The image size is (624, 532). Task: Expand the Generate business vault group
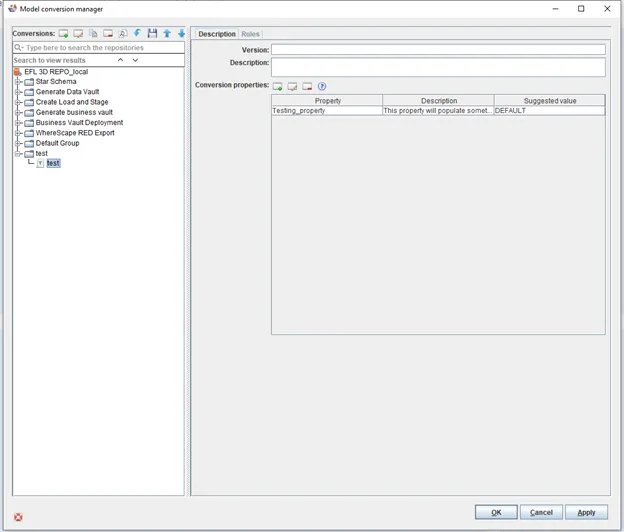[17, 113]
